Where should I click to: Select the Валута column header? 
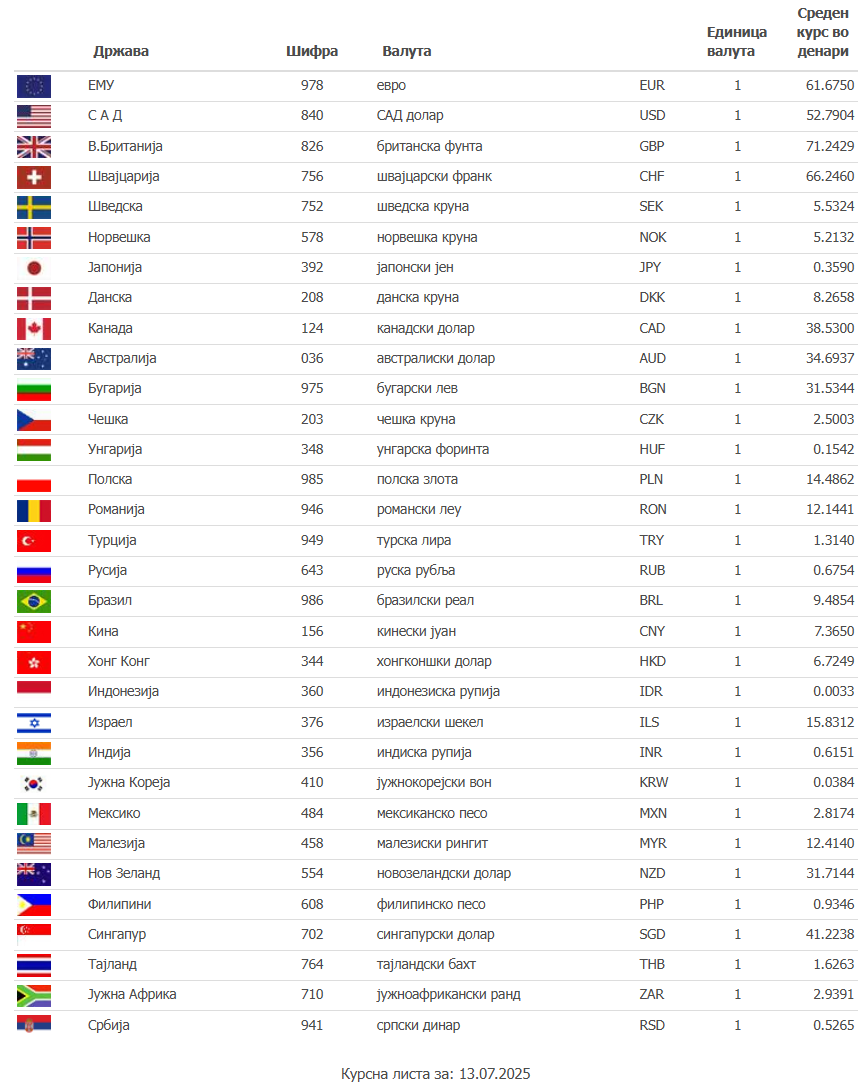click(x=407, y=51)
